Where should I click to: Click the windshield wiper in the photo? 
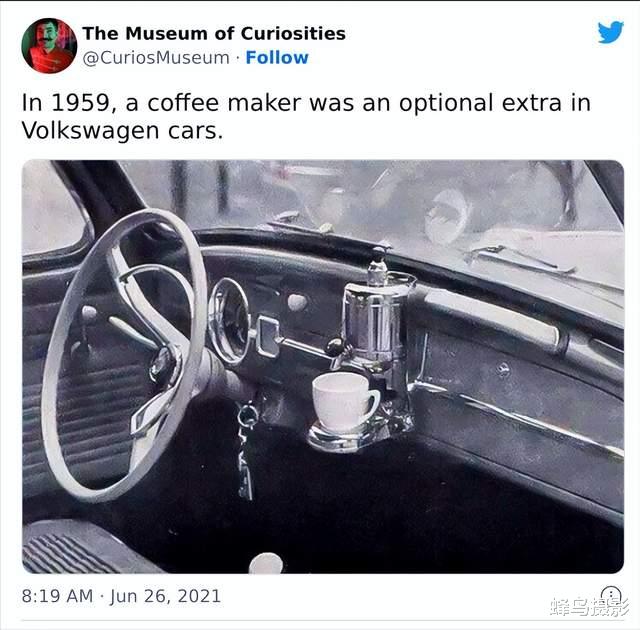[520, 258]
